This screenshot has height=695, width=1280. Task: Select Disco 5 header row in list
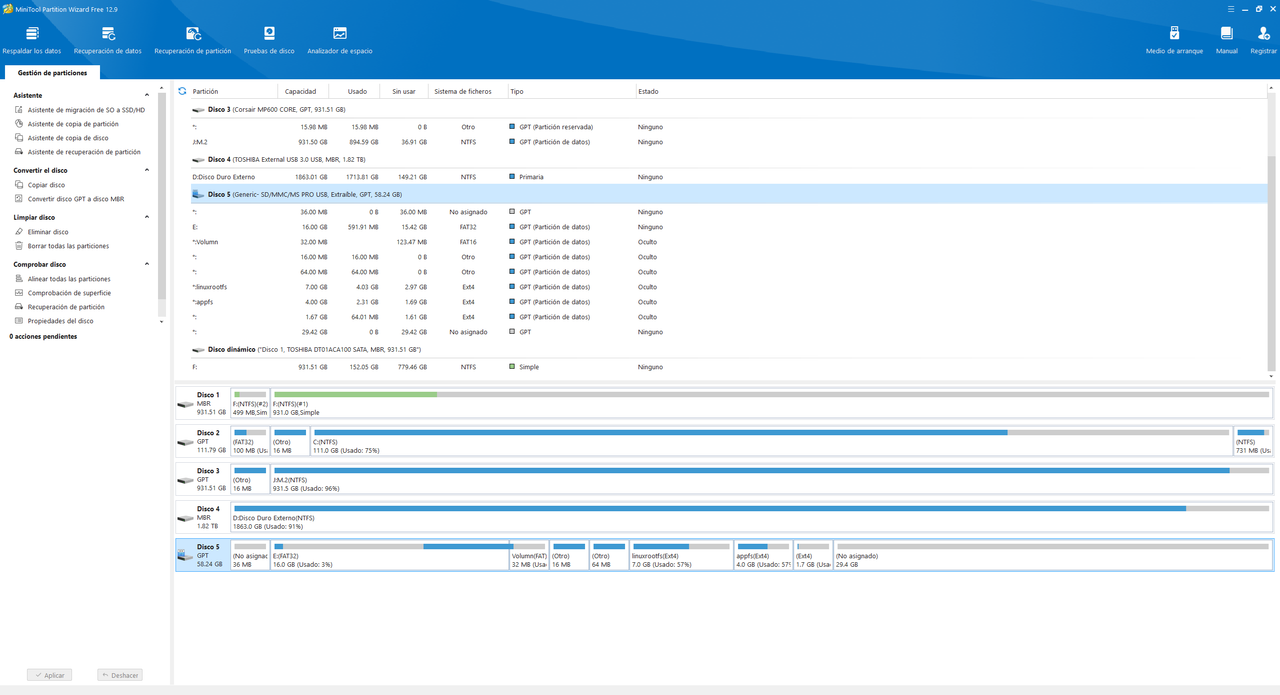point(728,194)
